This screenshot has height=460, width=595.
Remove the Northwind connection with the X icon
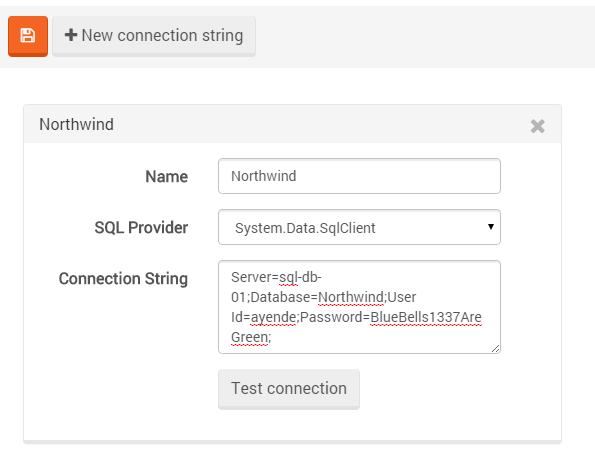click(x=537, y=126)
